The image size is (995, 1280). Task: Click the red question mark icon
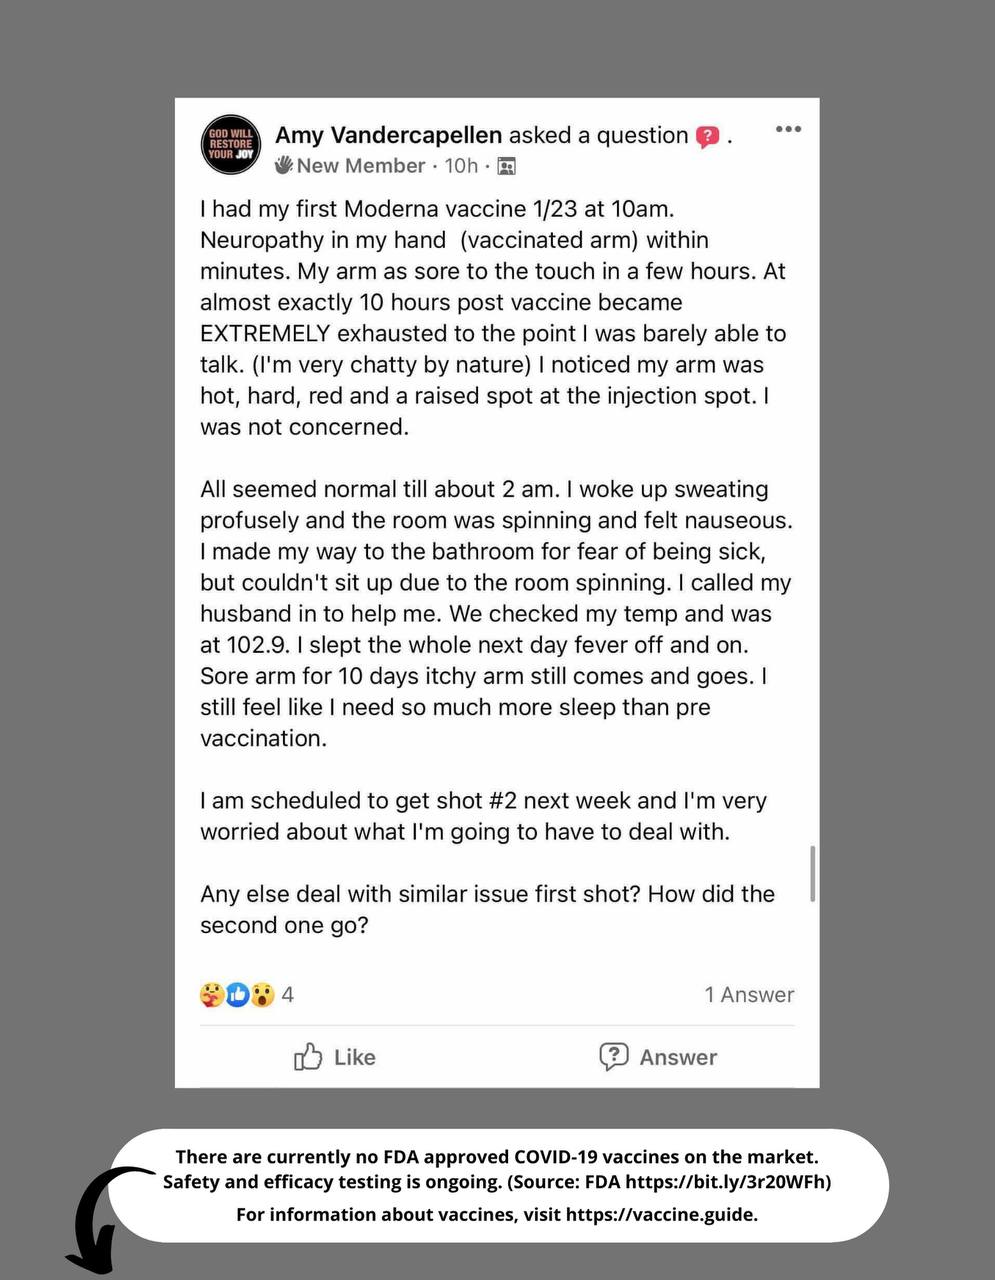point(707,137)
